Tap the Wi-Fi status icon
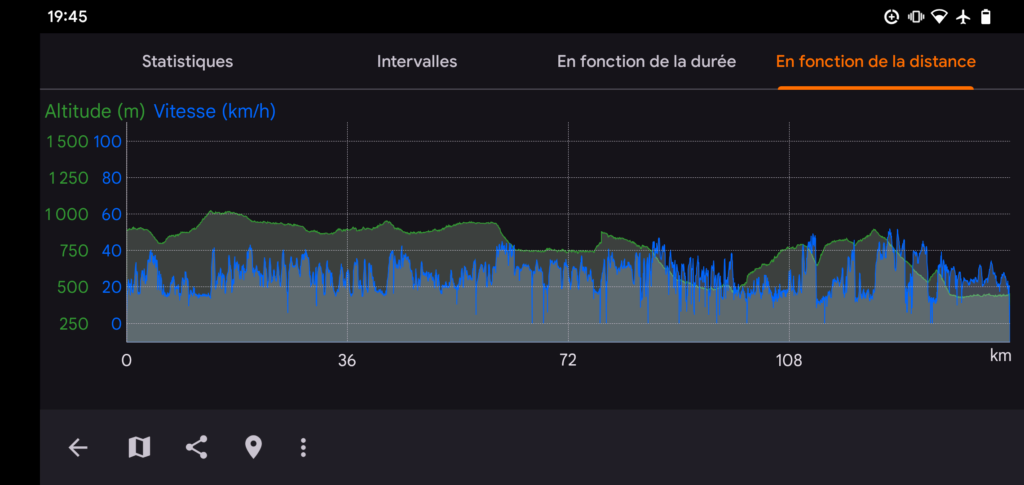Image resolution: width=1024 pixels, height=485 pixels. [x=939, y=17]
